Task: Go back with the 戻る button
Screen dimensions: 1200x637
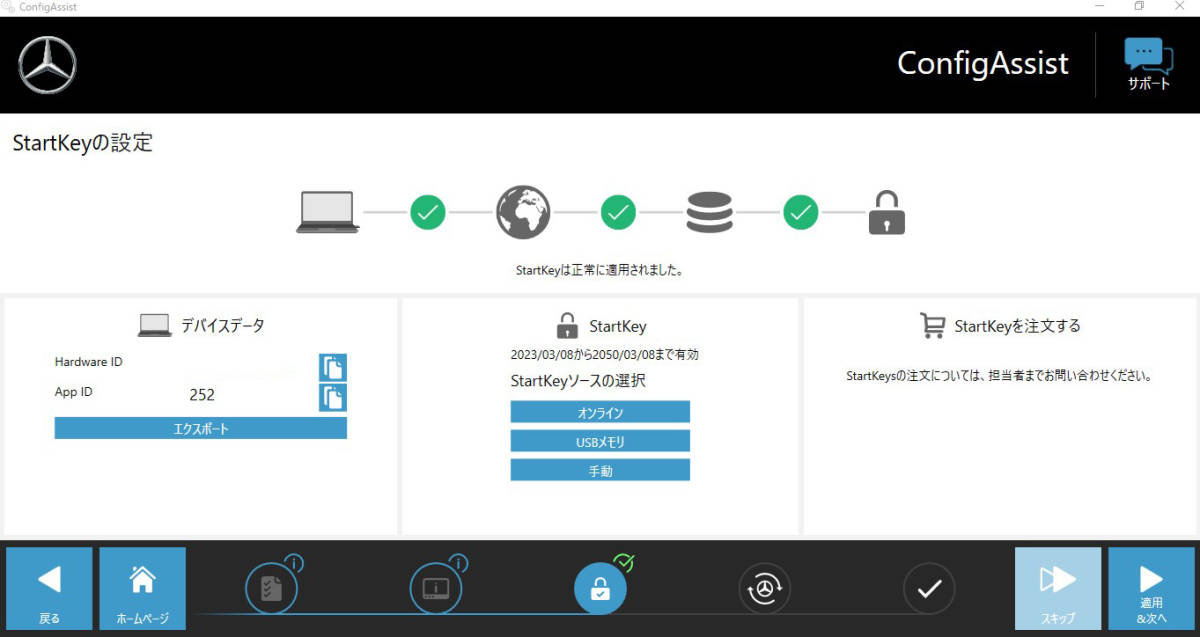Action: pyautogui.click(x=49, y=588)
